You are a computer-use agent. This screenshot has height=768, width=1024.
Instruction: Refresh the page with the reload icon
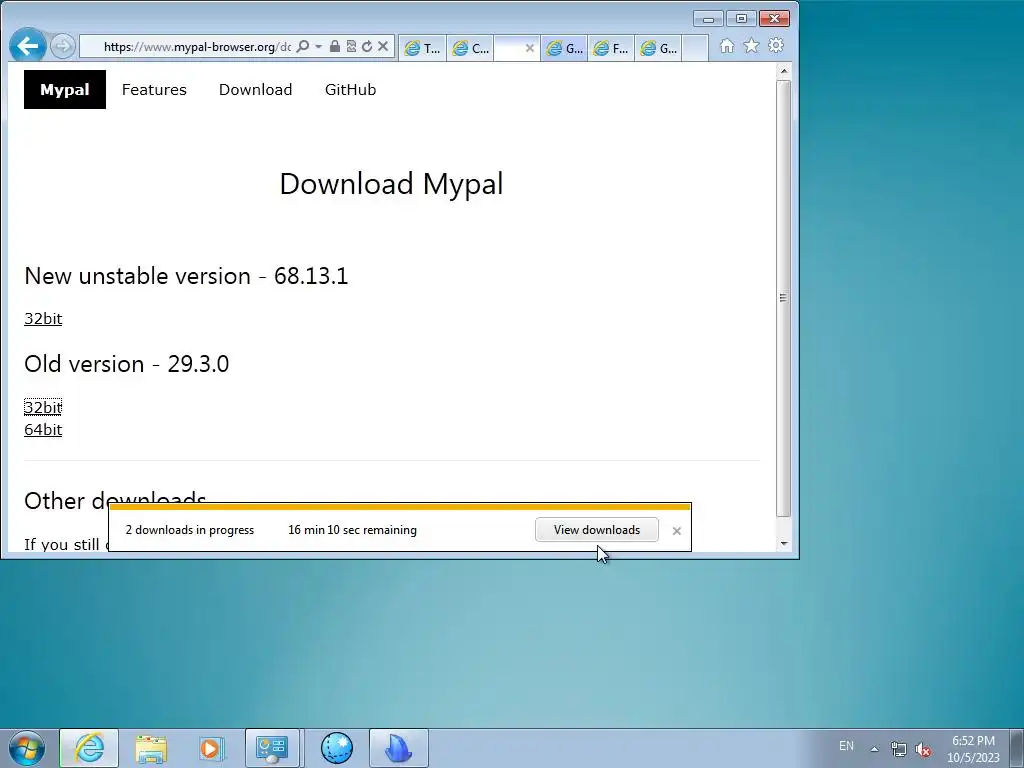(x=366, y=46)
